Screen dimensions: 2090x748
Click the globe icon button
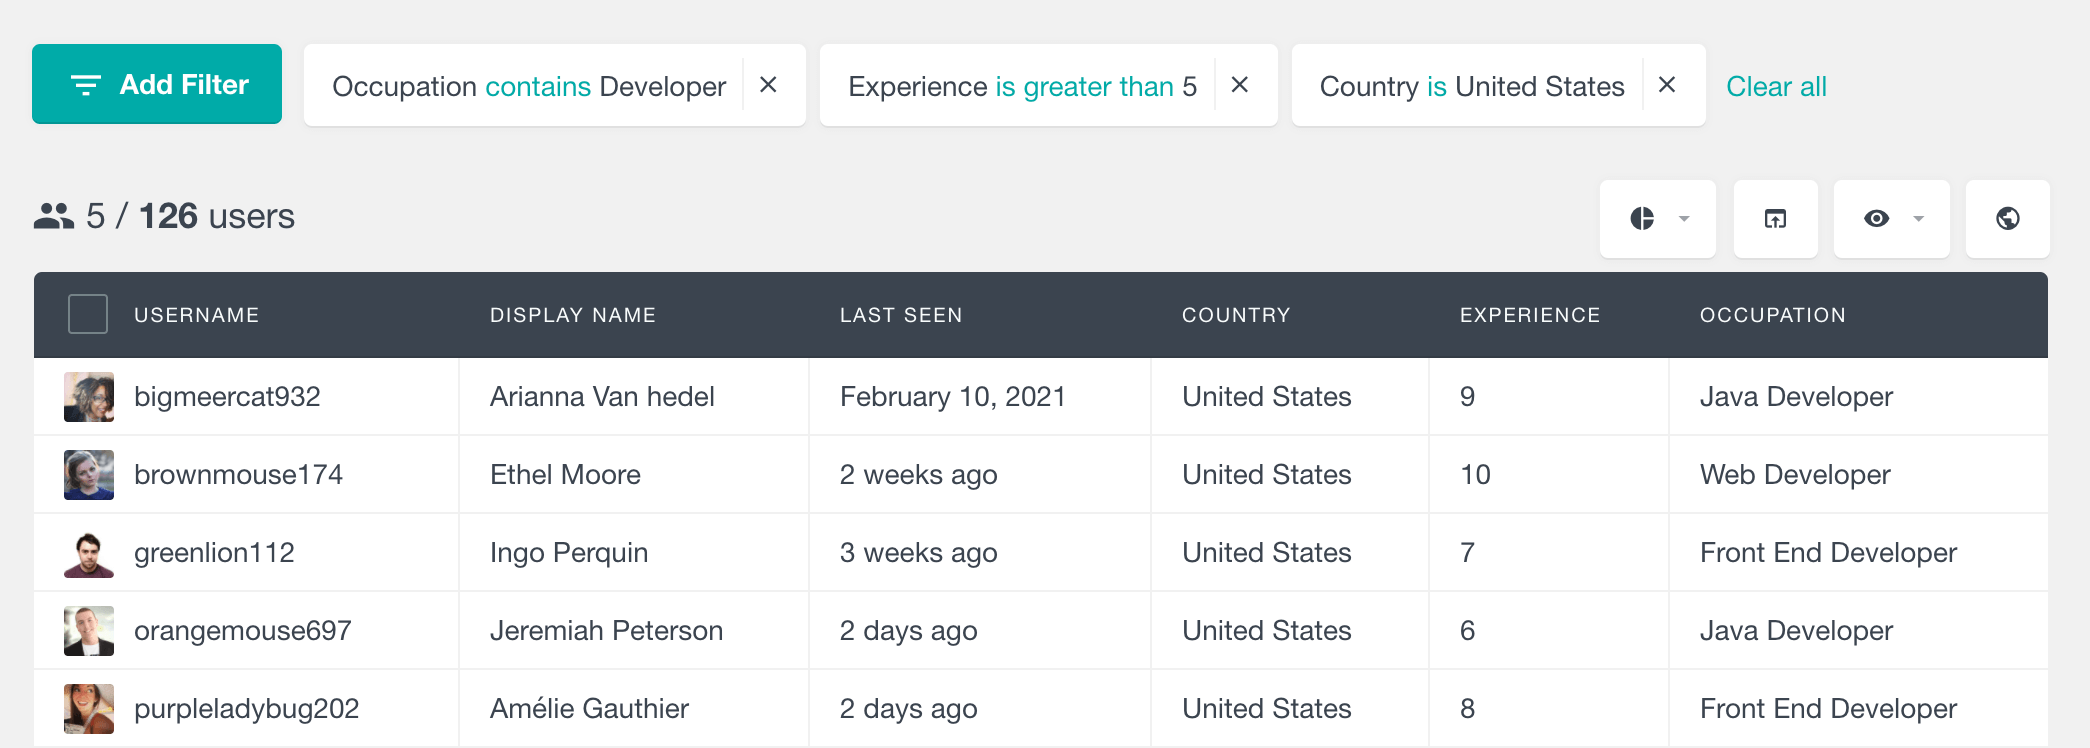tap(2007, 219)
